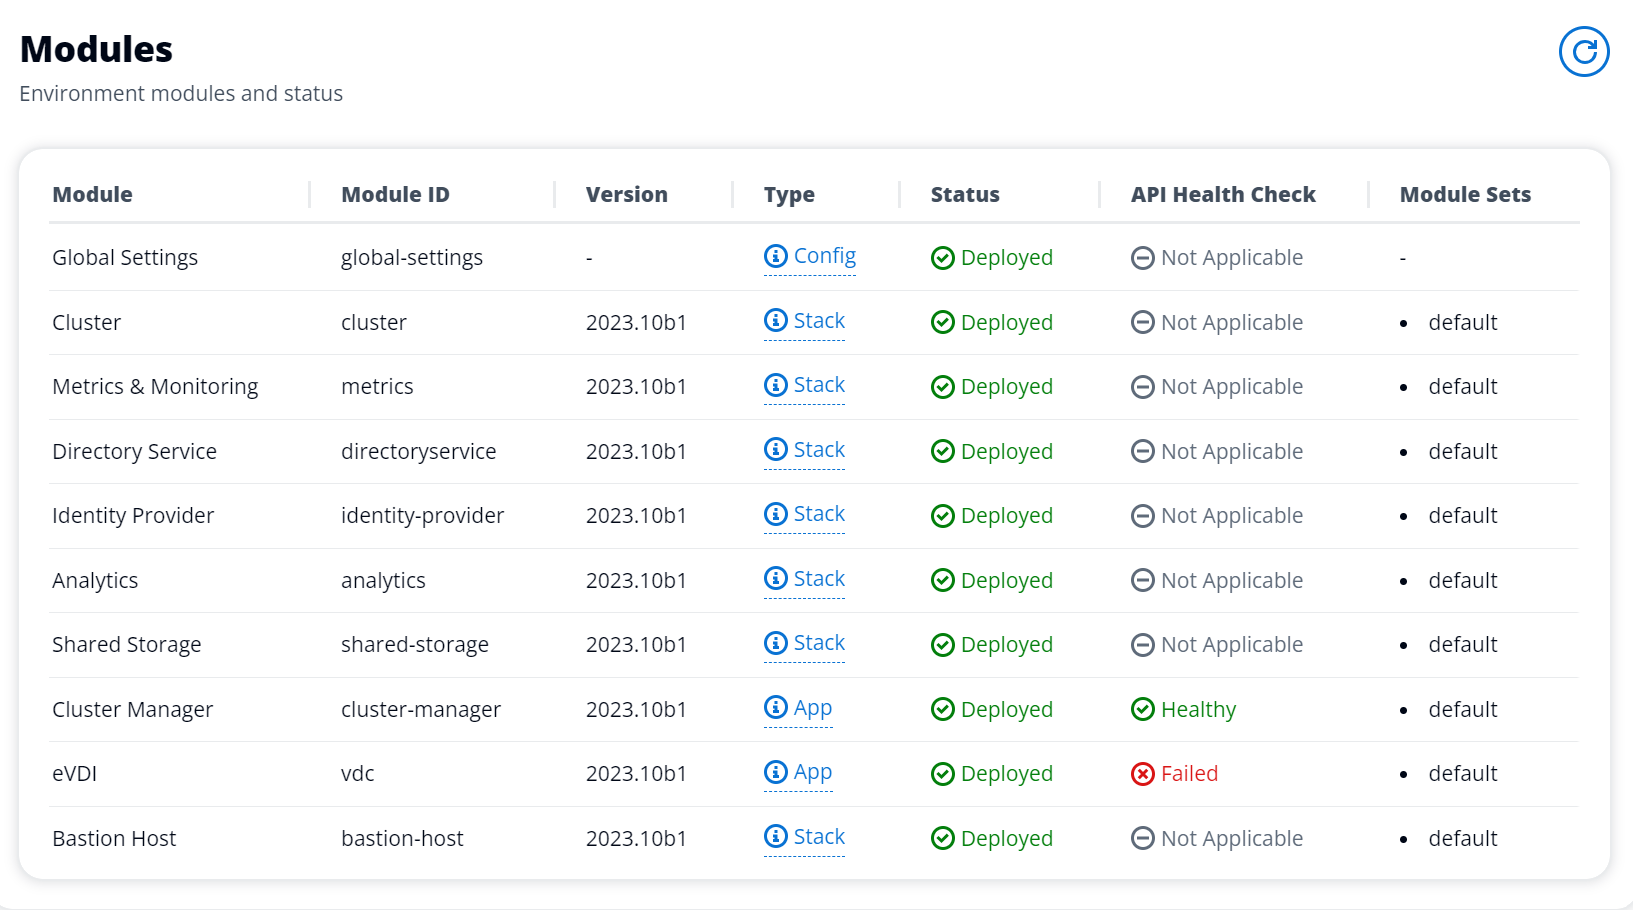Click the info icon beside Config type

tap(776, 256)
